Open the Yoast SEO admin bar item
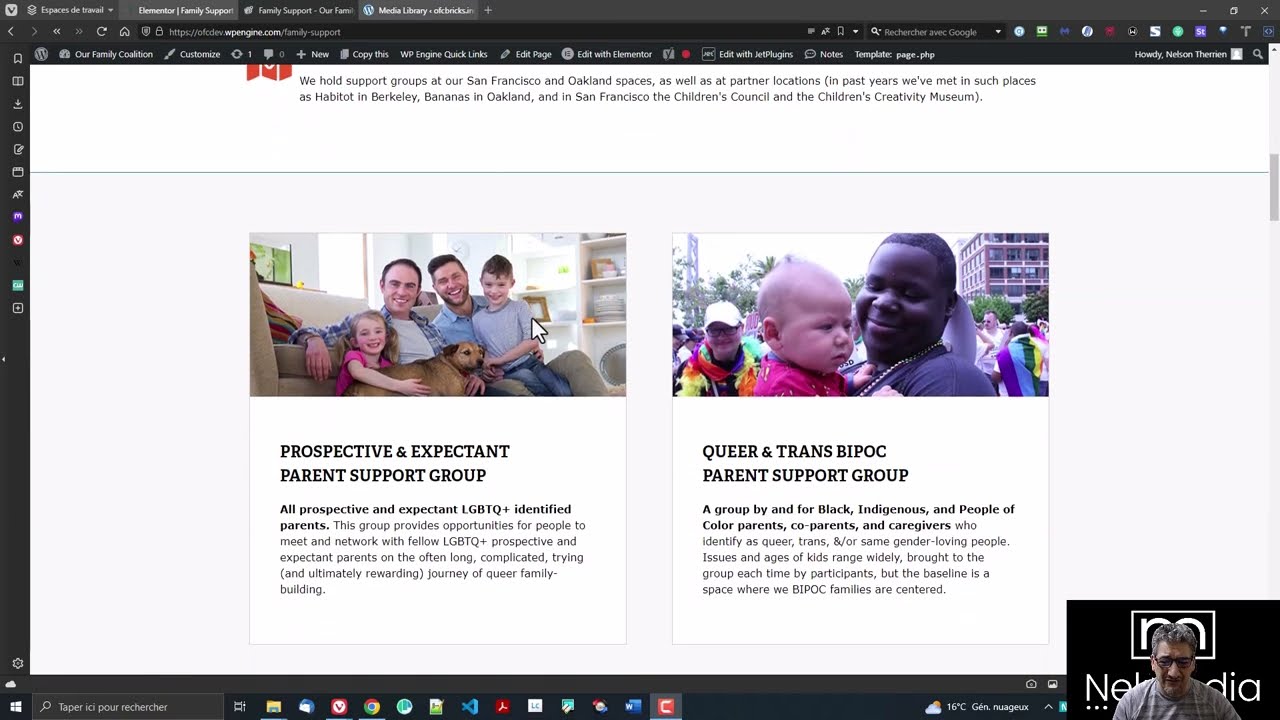 click(669, 54)
